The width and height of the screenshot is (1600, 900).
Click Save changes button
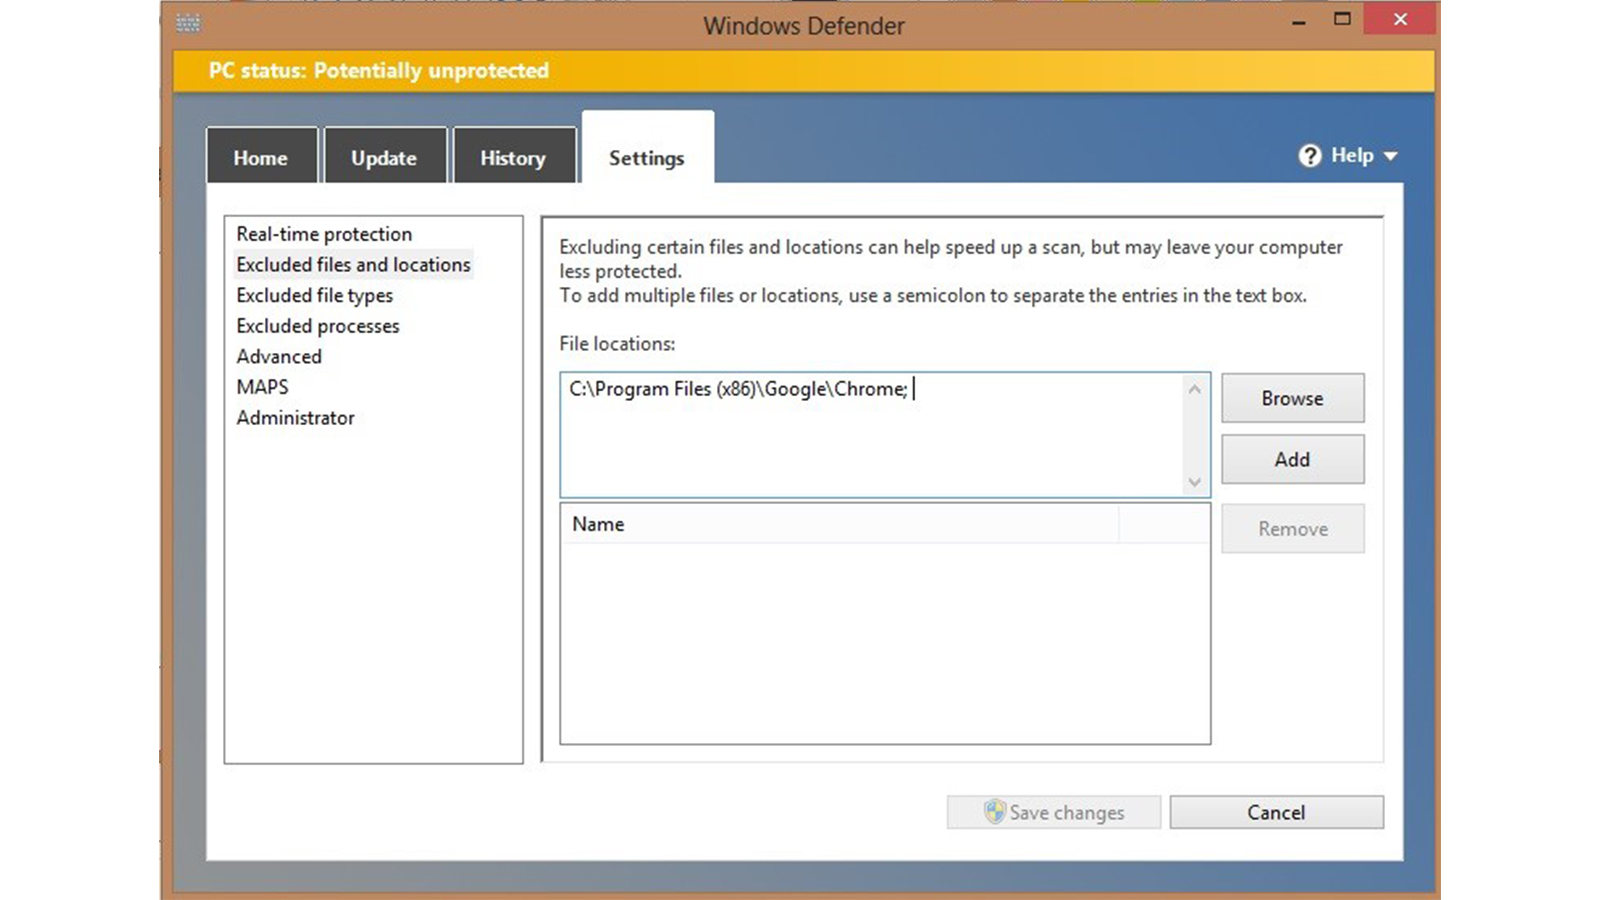click(1054, 812)
